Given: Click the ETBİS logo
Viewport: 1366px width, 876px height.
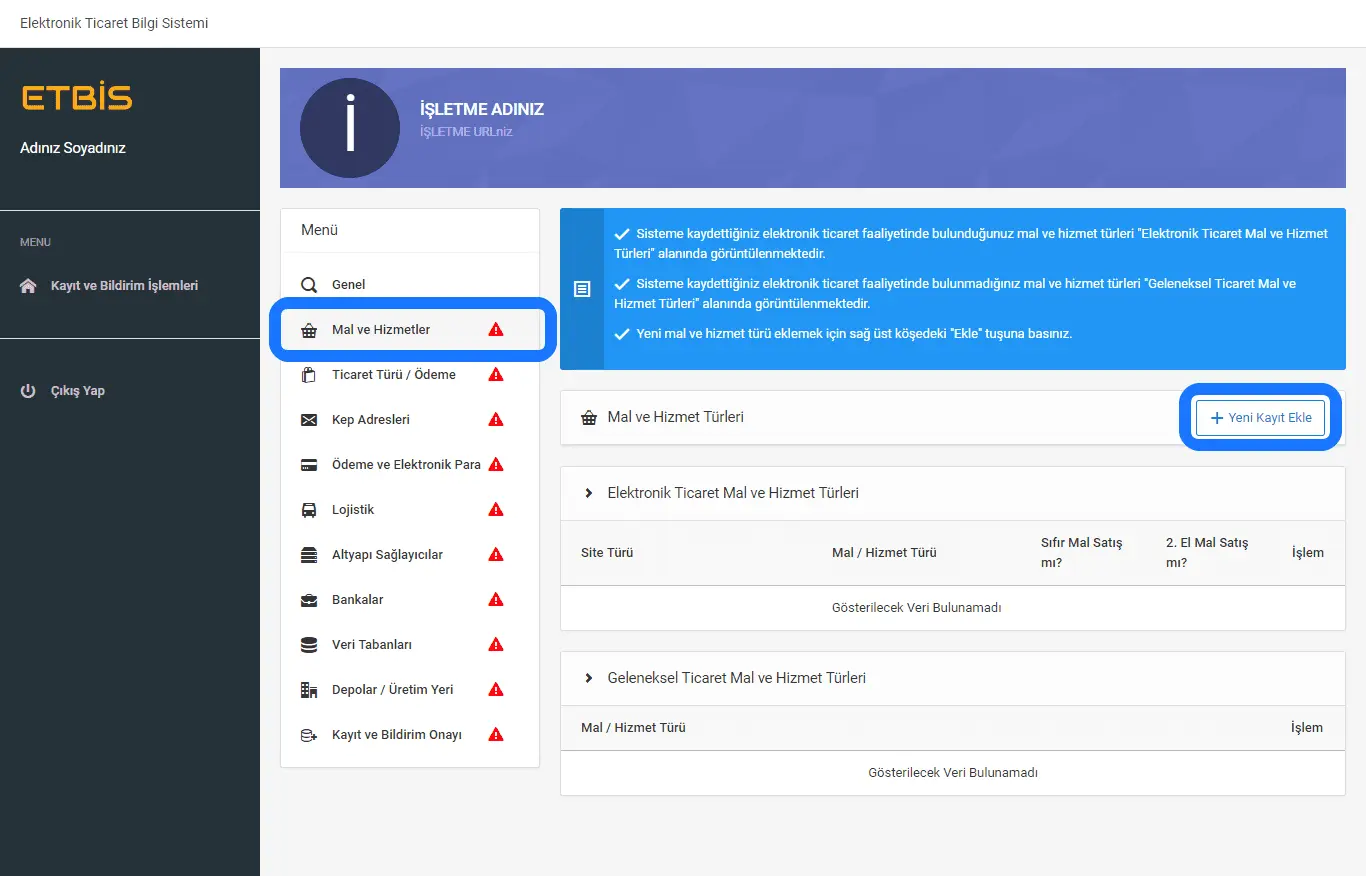Looking at the screenshot, I should 77,98.
